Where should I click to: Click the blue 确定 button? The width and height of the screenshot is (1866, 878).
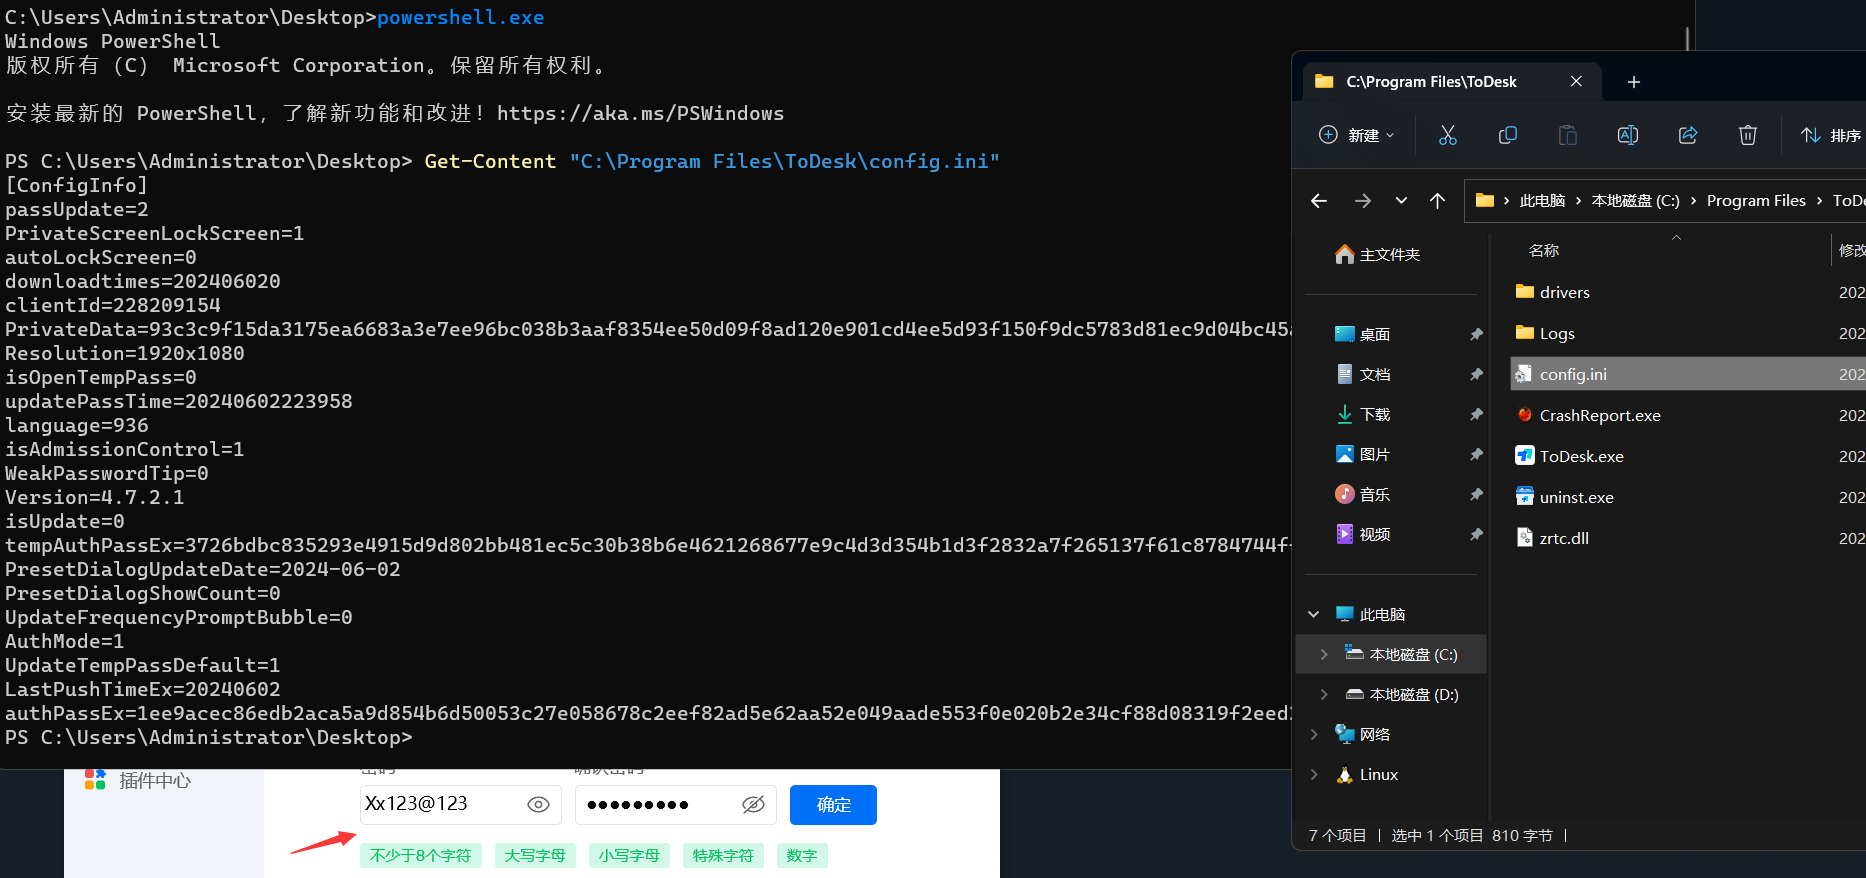pos(833,805)
